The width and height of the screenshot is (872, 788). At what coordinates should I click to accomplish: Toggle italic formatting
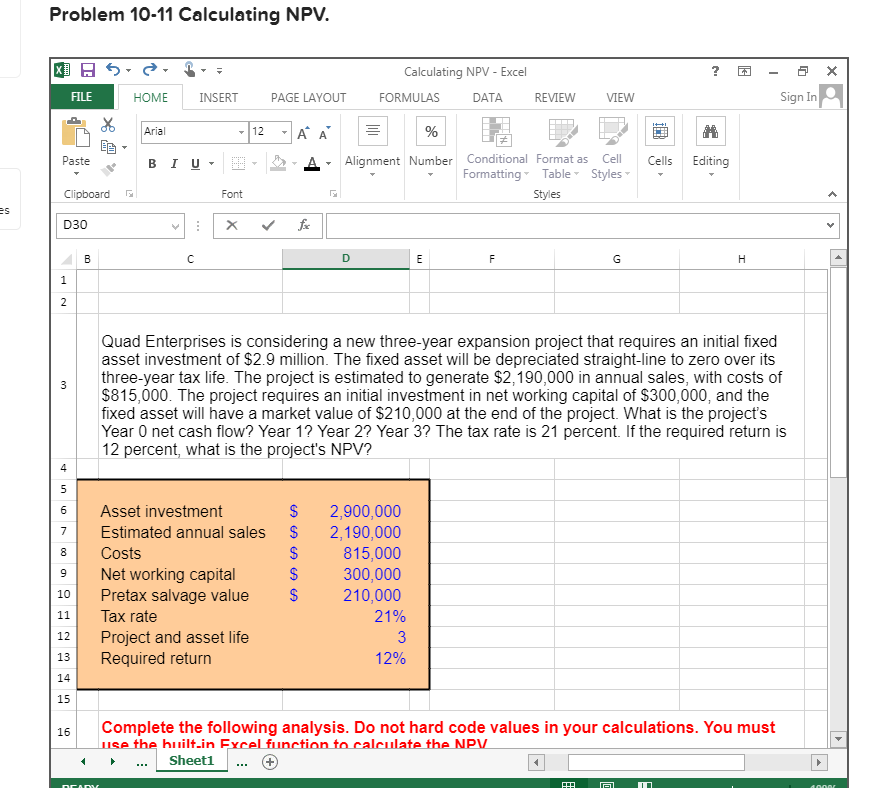173,163
